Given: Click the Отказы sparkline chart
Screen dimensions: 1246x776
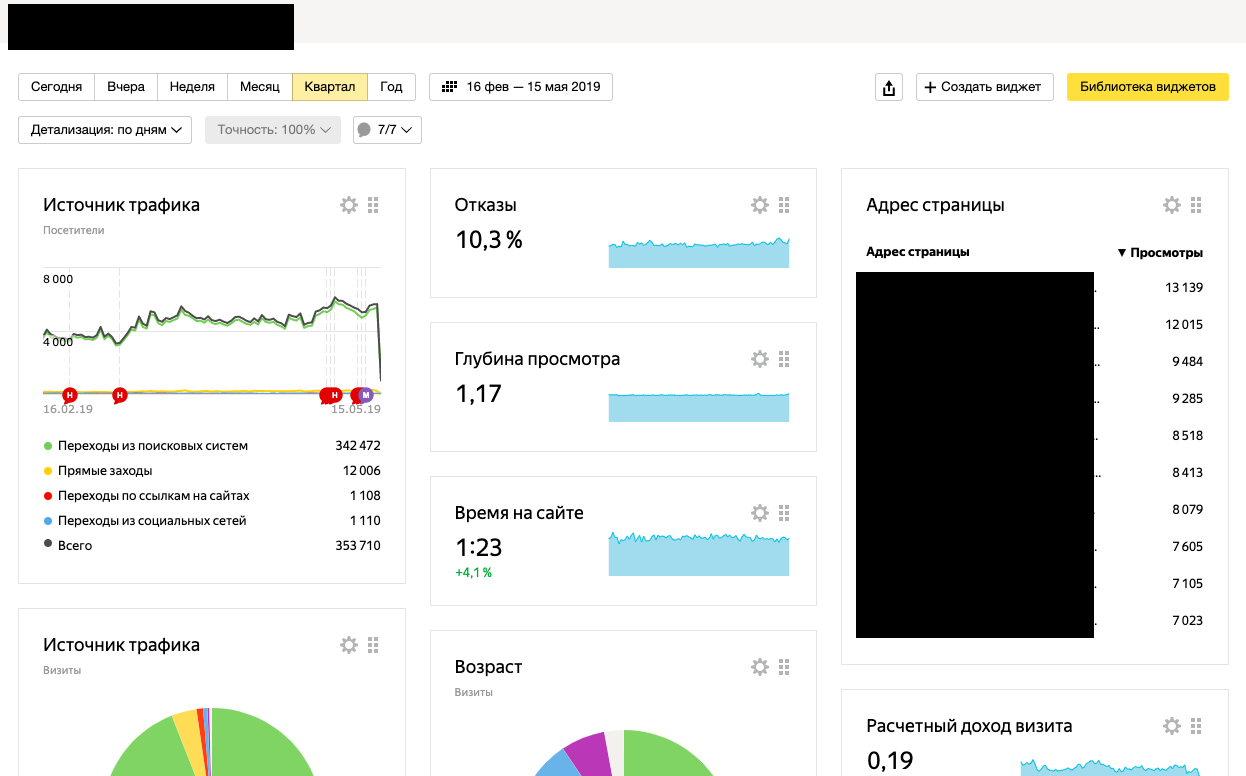Looking at the screenshot, I should (699, 253).
